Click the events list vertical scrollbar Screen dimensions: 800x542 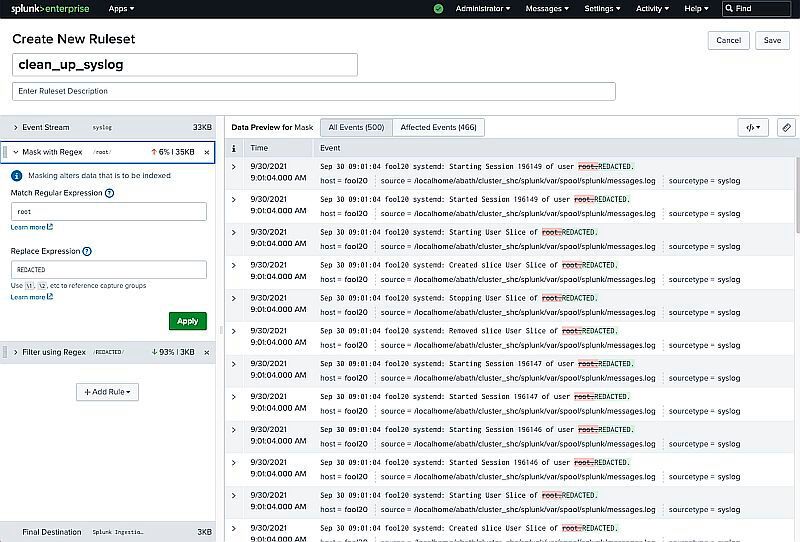click(x=797, y=194)
